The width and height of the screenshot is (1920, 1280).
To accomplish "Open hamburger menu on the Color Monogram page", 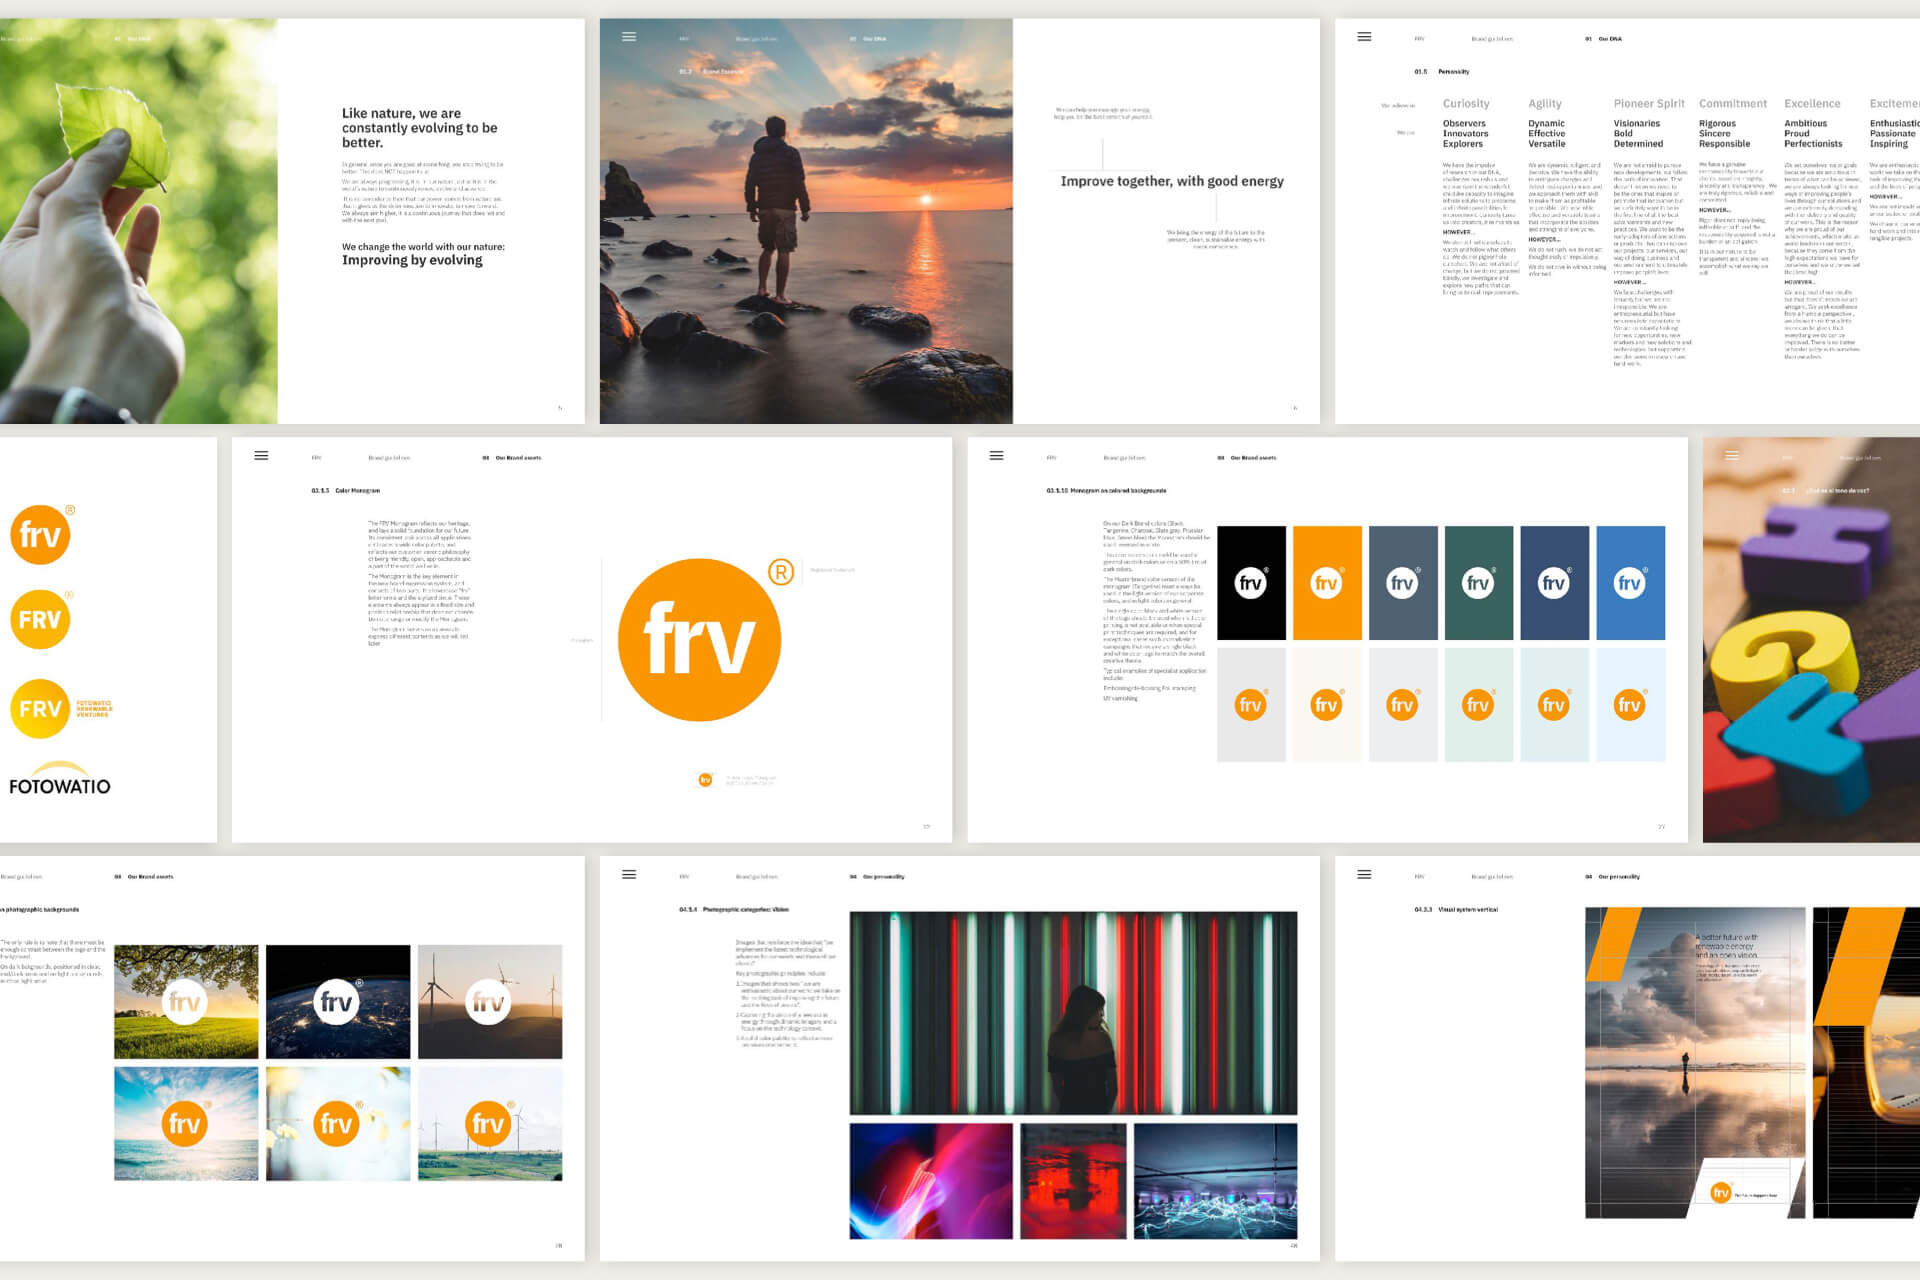I will pyautogui.click(x=261, y=456).
